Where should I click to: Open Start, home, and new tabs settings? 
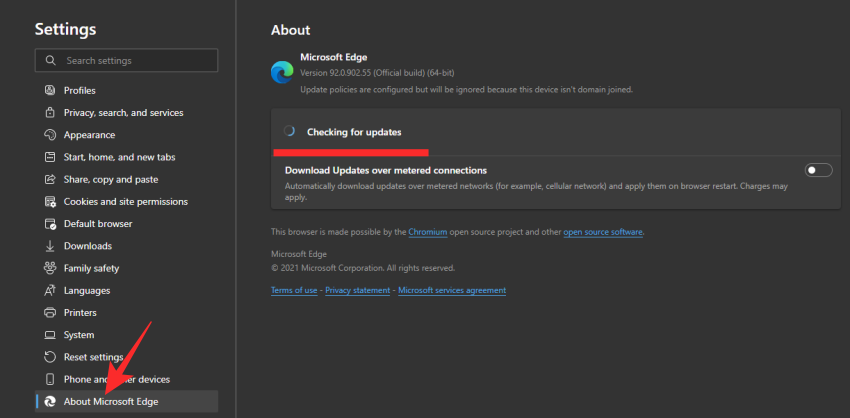pos(119,157)
